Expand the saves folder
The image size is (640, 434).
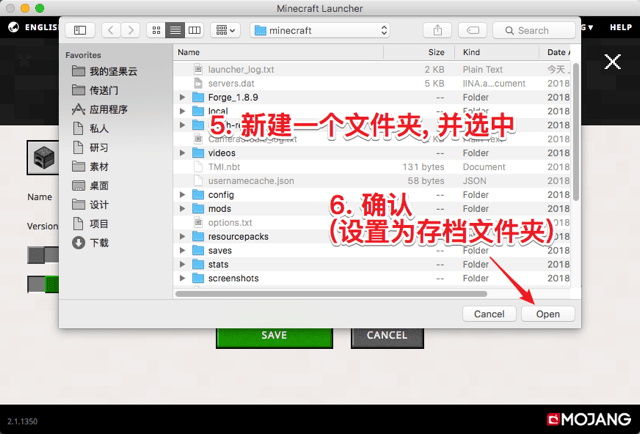(x=182, y=251)
